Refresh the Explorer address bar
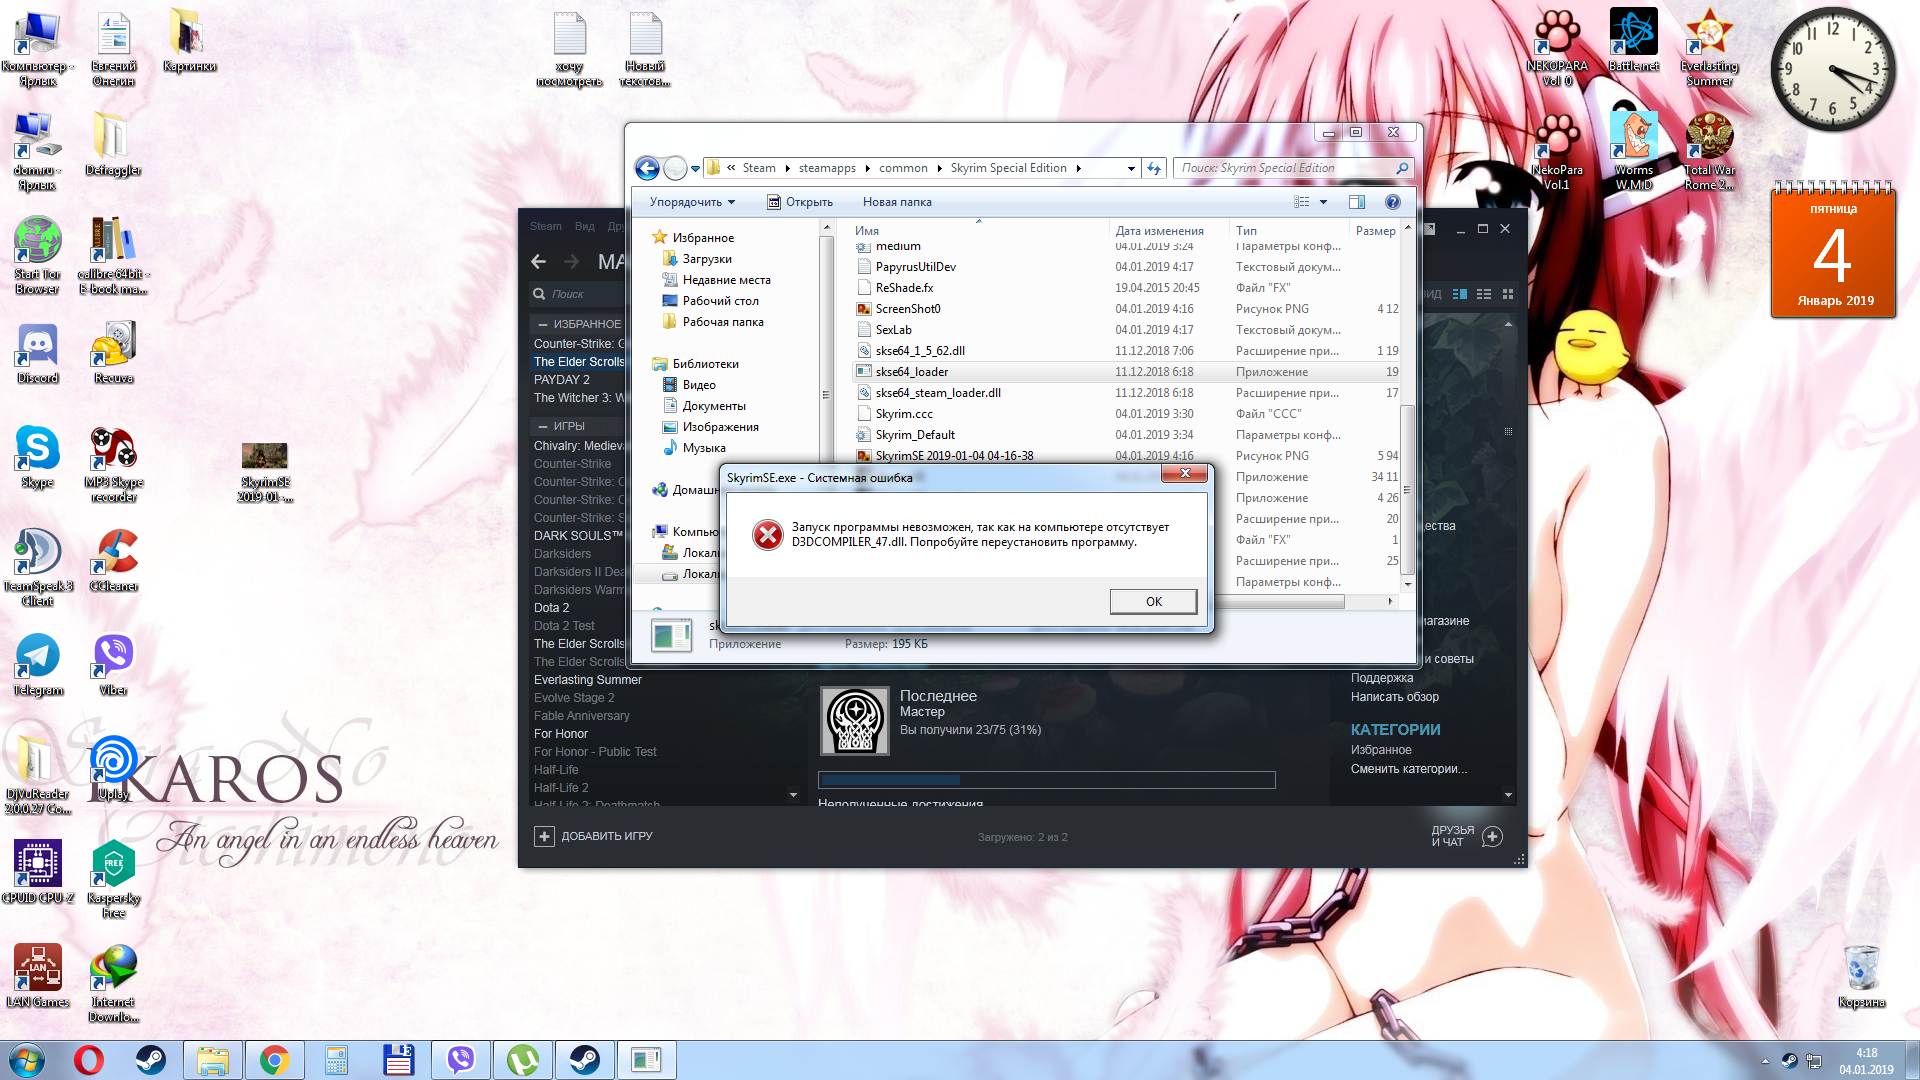Image resolution: width=1920 pixels, height=1080 pixels. (x=1154, y=168)
